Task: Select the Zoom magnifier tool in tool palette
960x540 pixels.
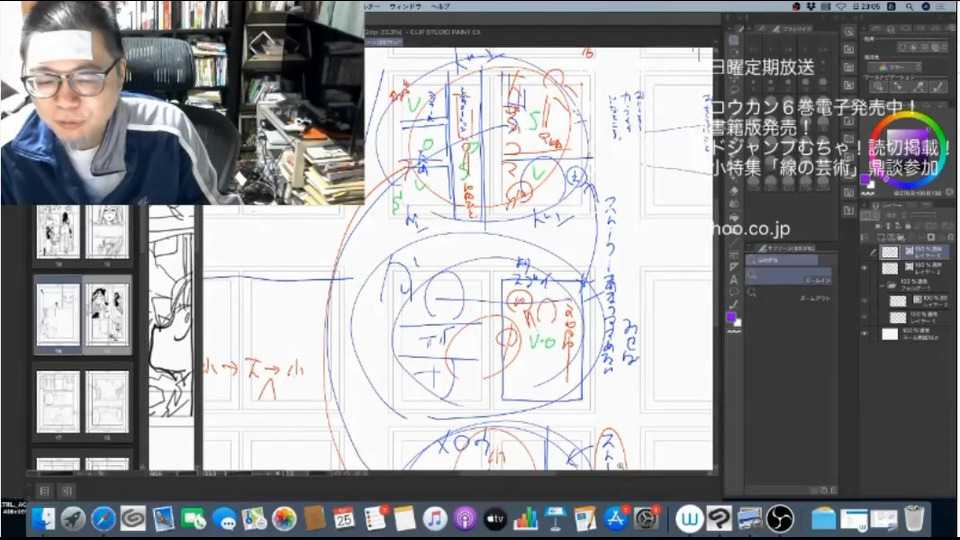Action: tap(734, 40)
